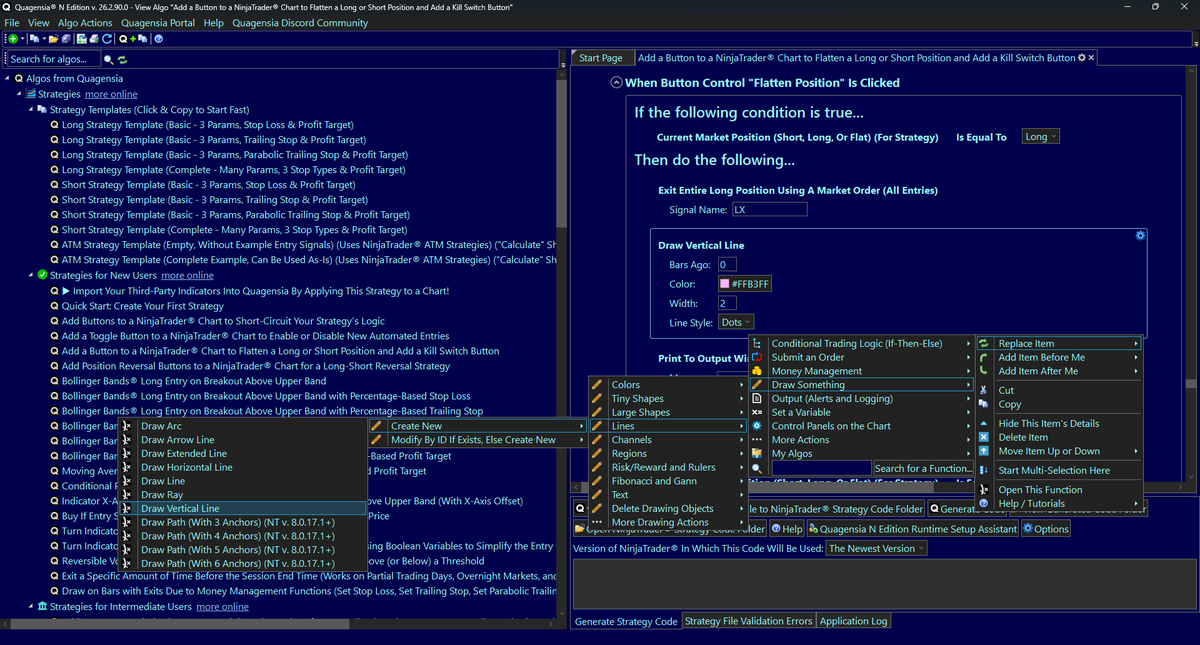Click the Signal Name LX input field

(768, 210)
